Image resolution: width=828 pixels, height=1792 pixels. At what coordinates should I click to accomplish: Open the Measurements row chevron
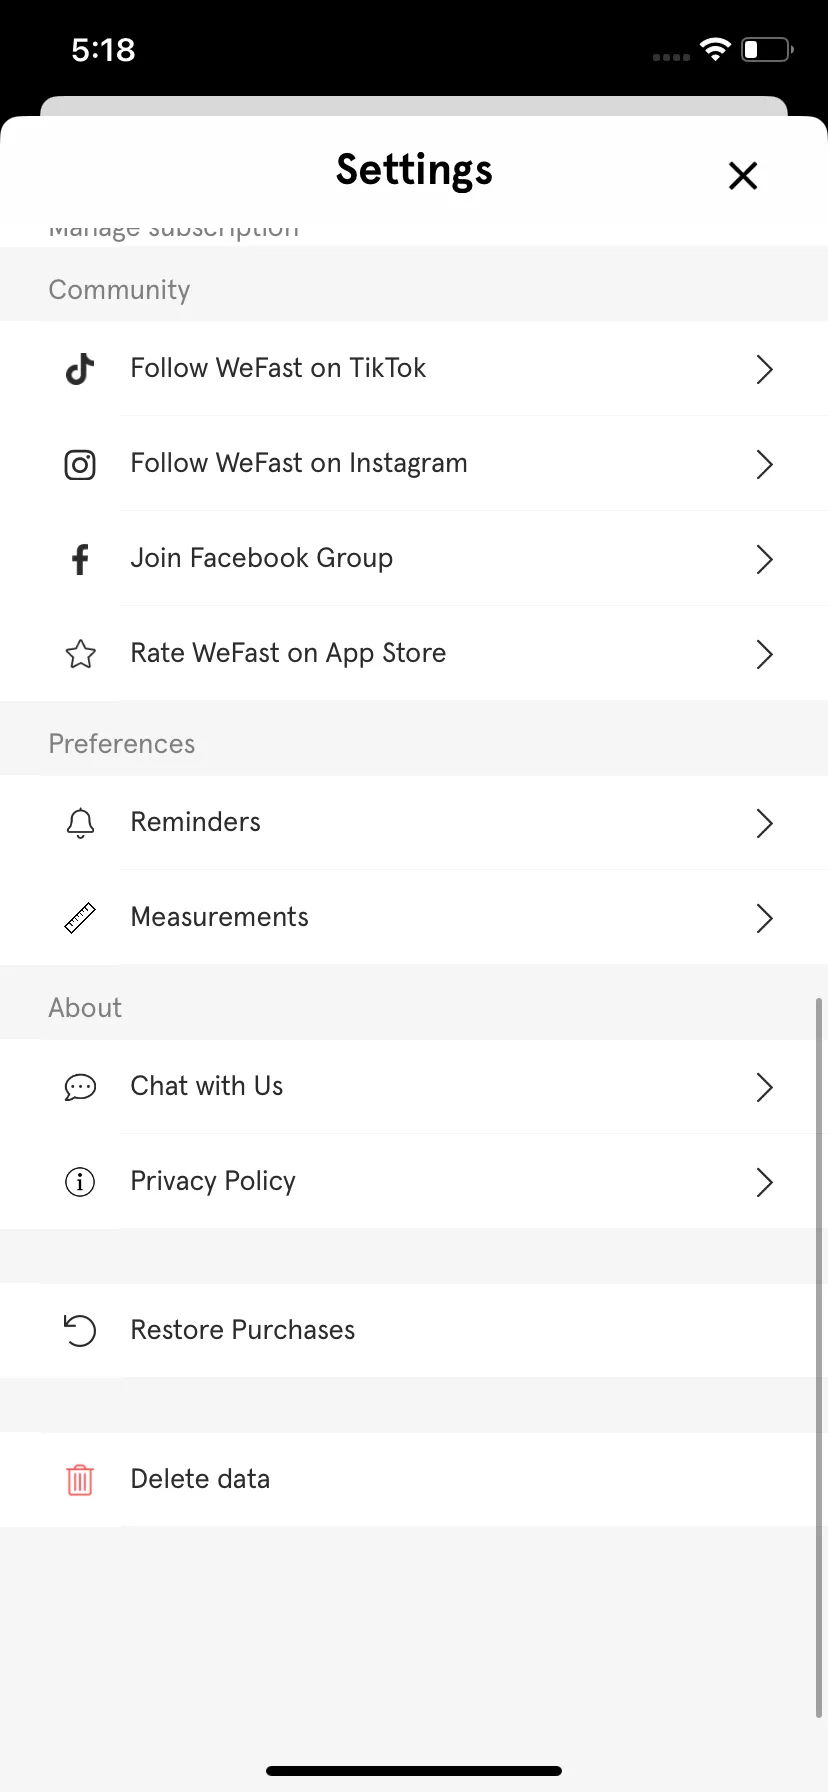pyautogui.click(x=765, y=918)
